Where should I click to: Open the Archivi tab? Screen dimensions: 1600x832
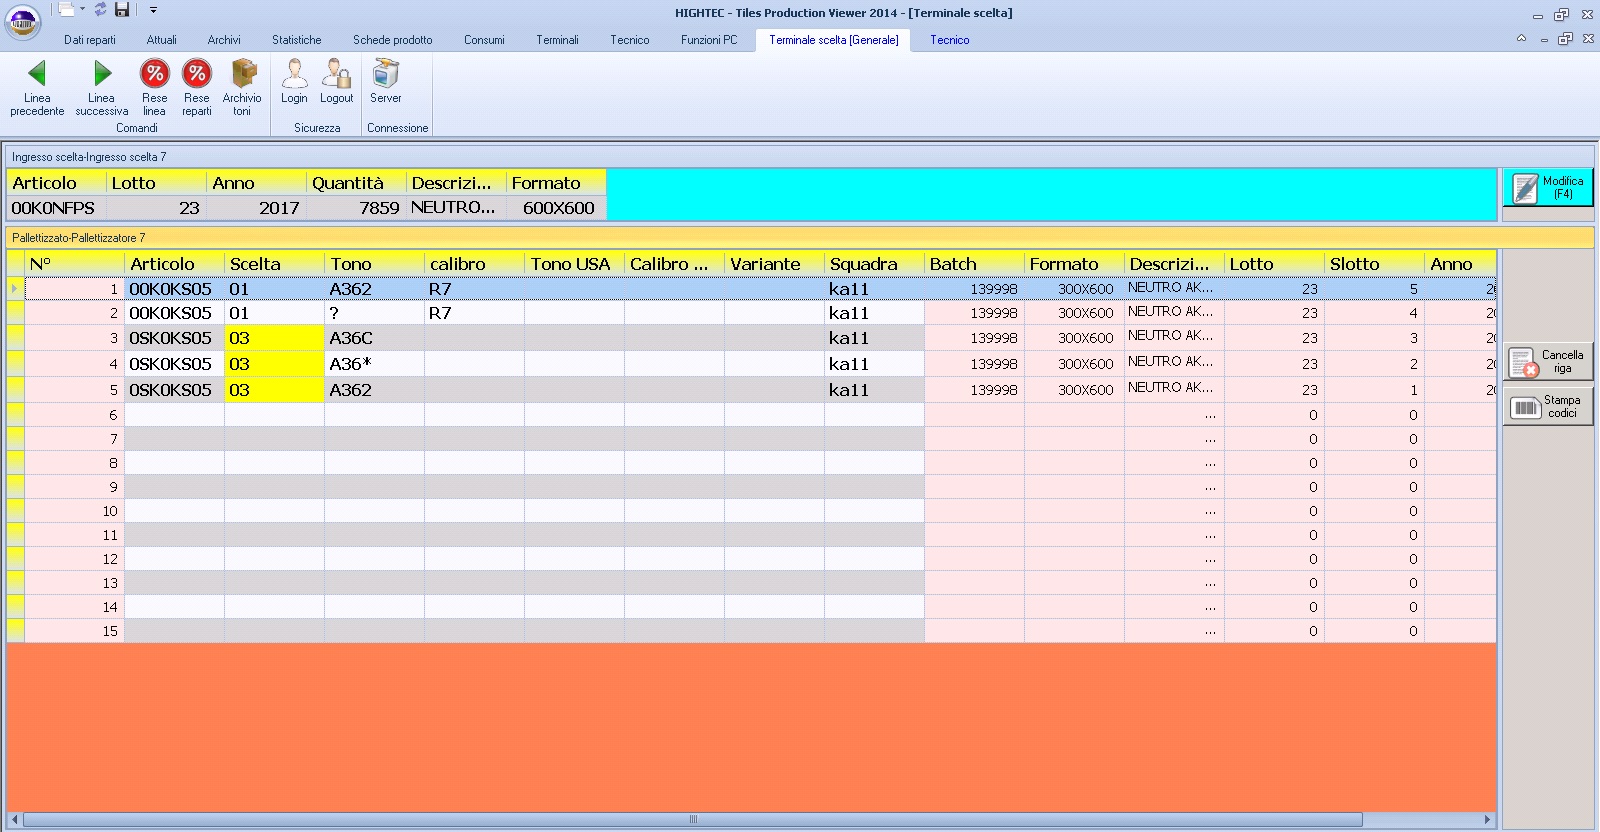point(224,40)
